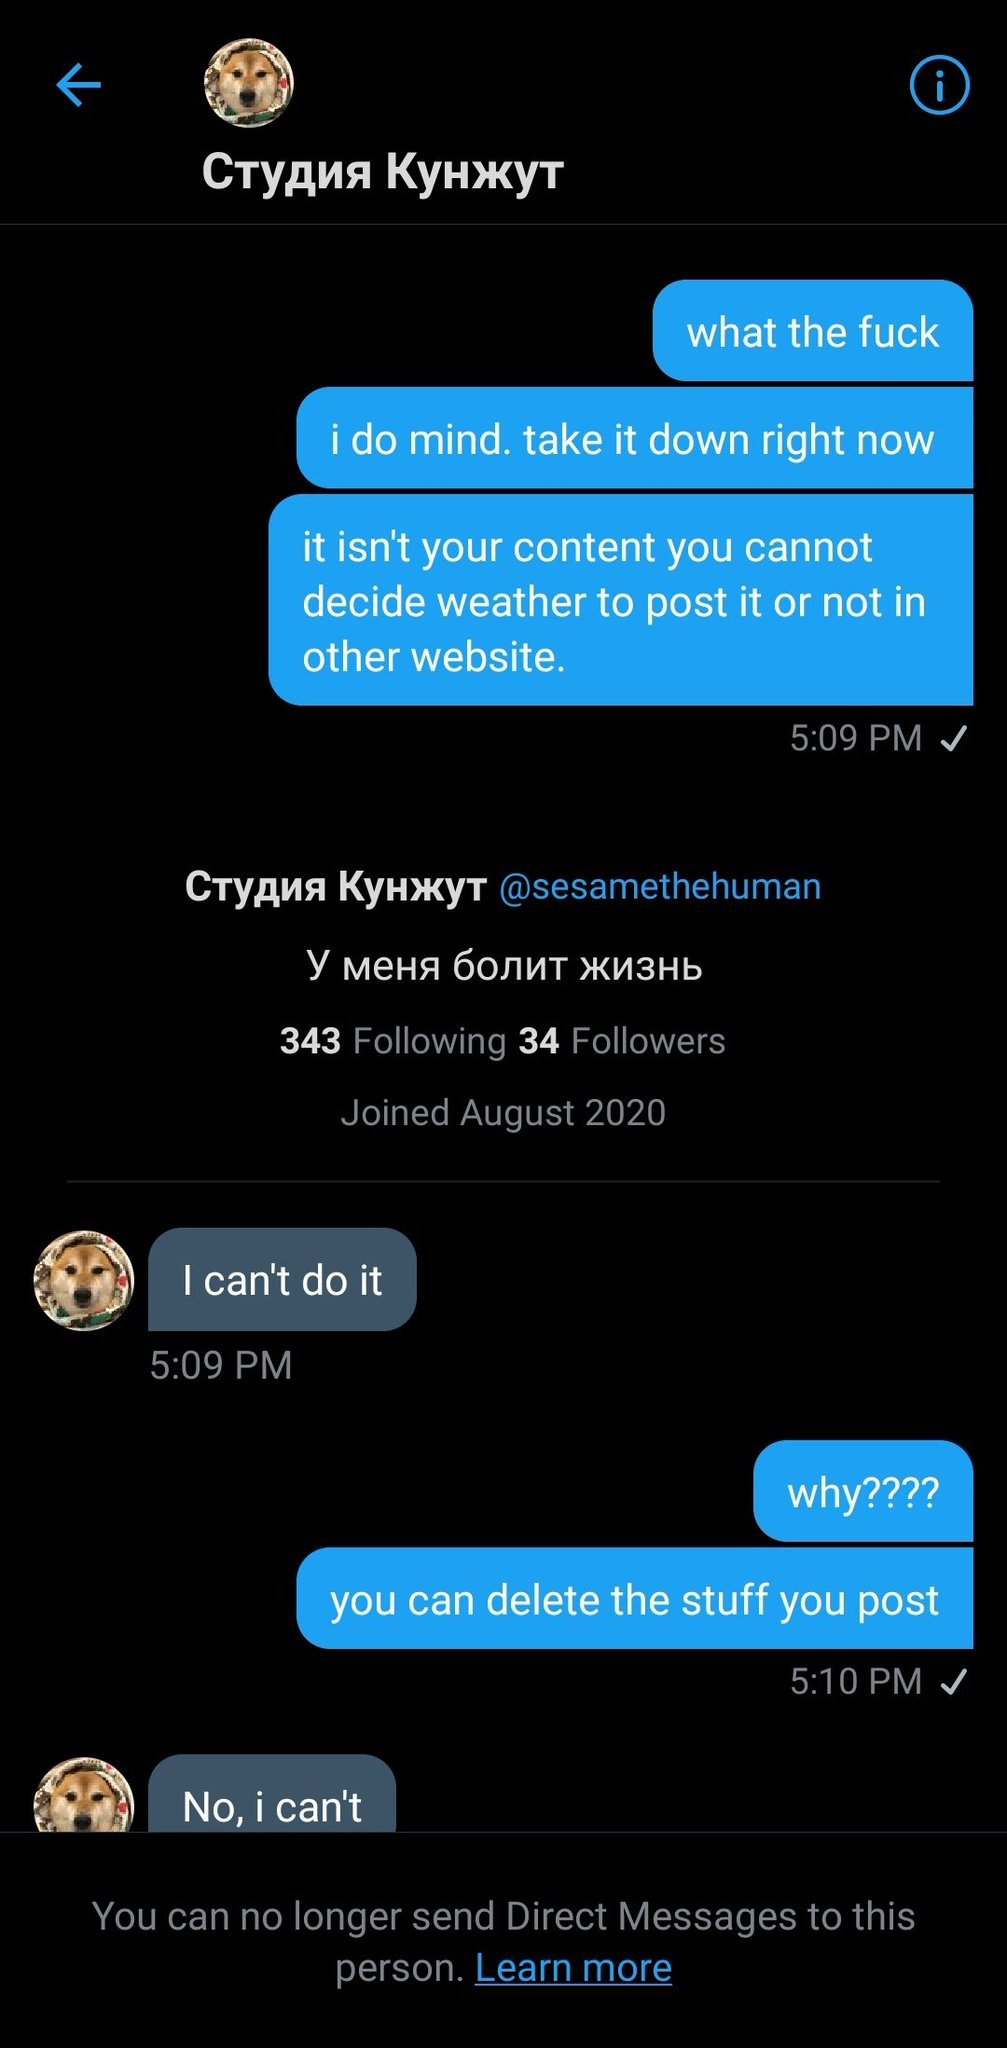Tap "you can delete the stuff" message
Screen dimensions: 1007x2048
(634, 1599)
